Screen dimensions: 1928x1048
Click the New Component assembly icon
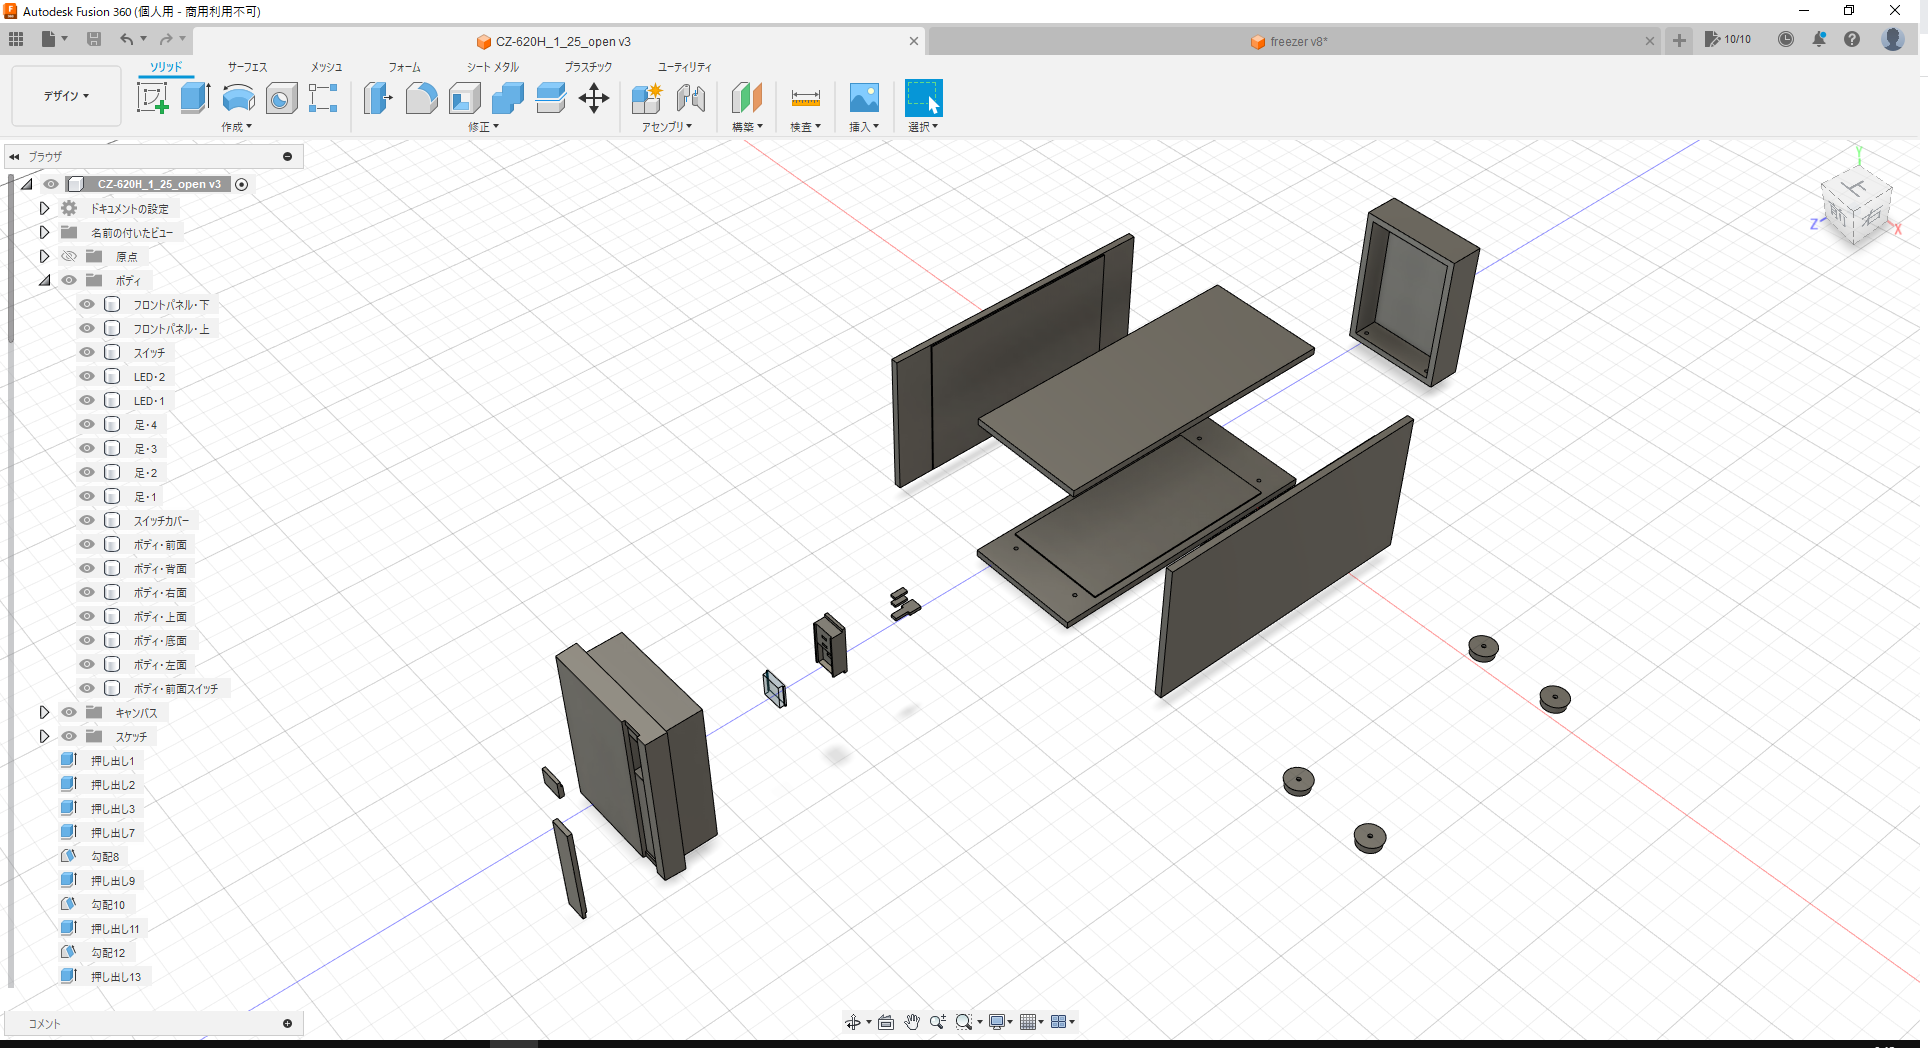point(645,97)
